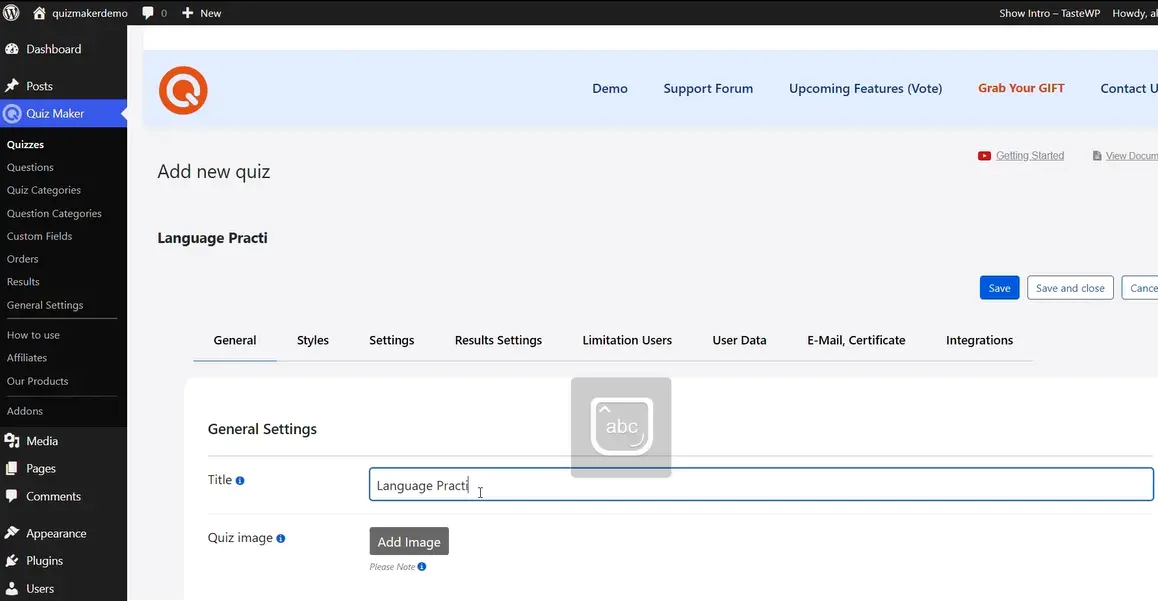Click the info icon next to Quiz image
Image resolution: width=1158 pixels, height=601 pixels.
coord(281,538)
